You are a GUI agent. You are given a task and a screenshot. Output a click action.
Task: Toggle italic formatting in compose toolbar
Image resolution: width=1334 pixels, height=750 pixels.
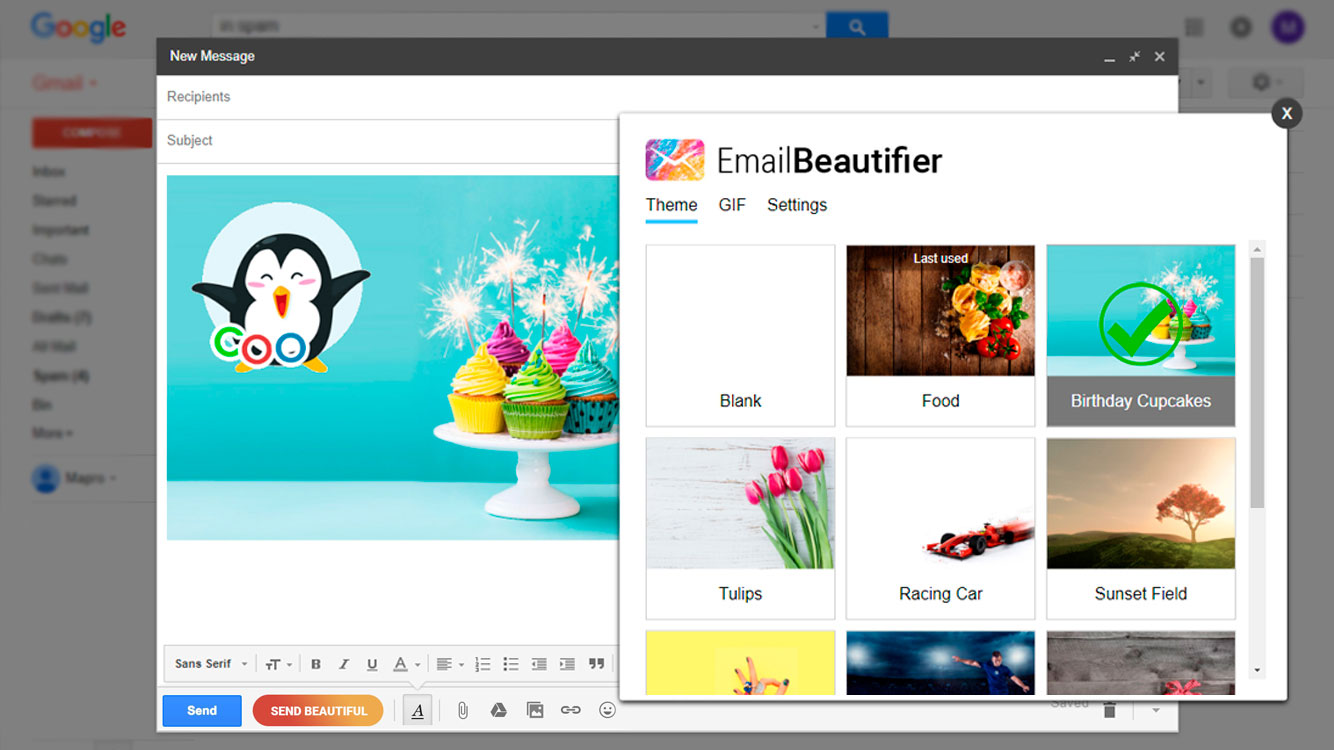[344, 664]
